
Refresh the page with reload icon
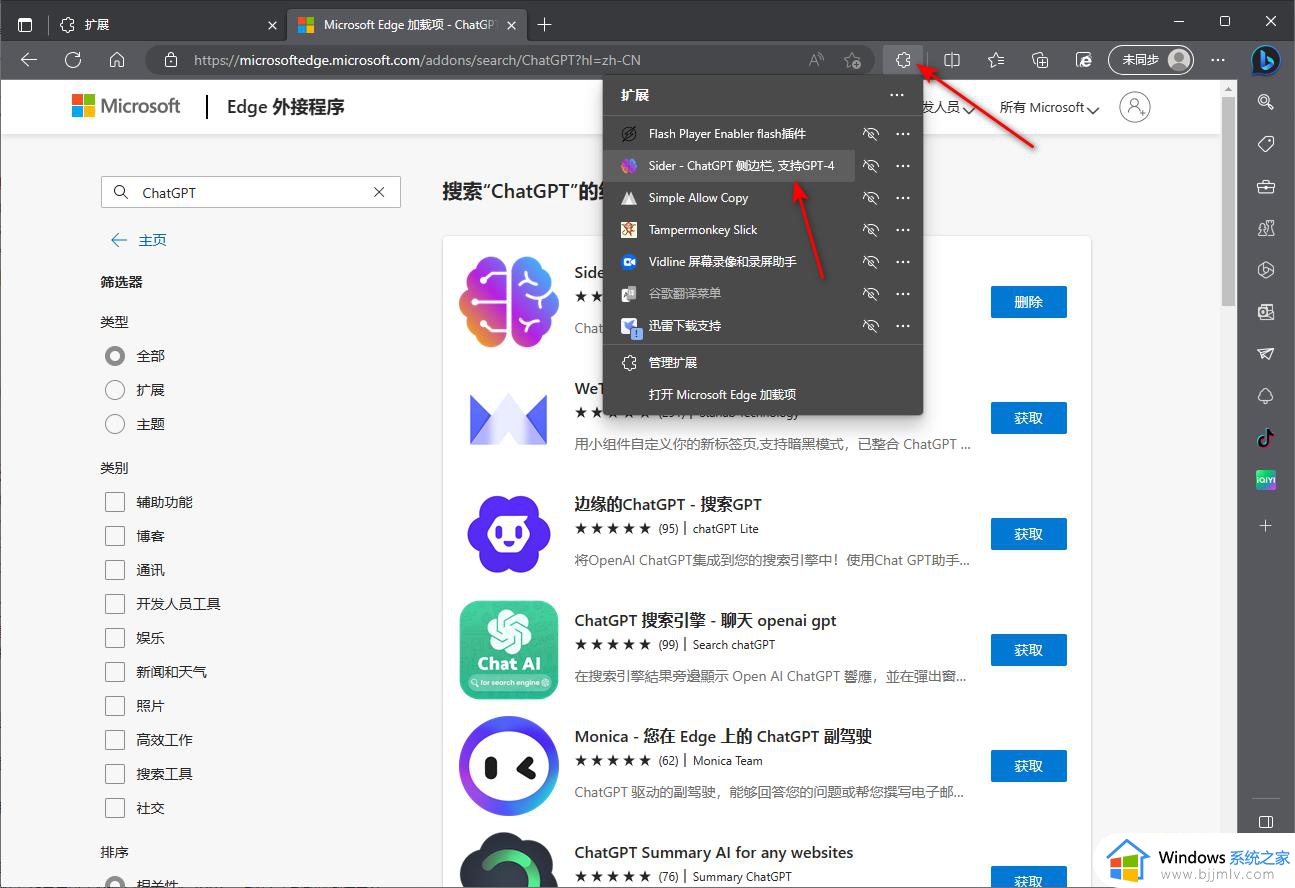point(73,60)
